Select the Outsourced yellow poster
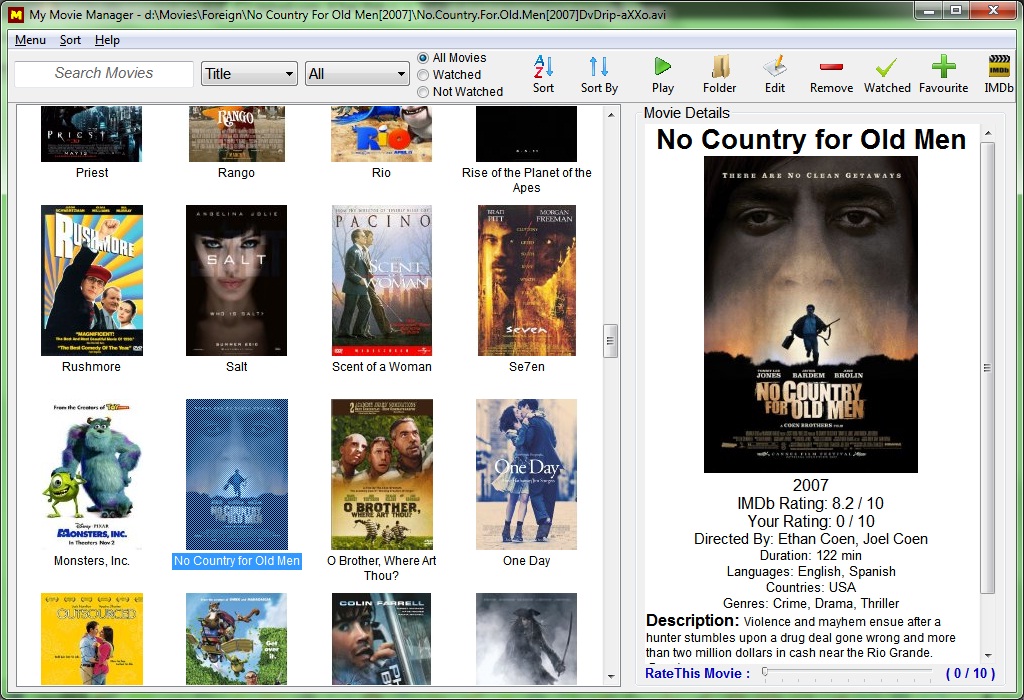Viewport: 1024px width, 700px height. pos(91,639)
